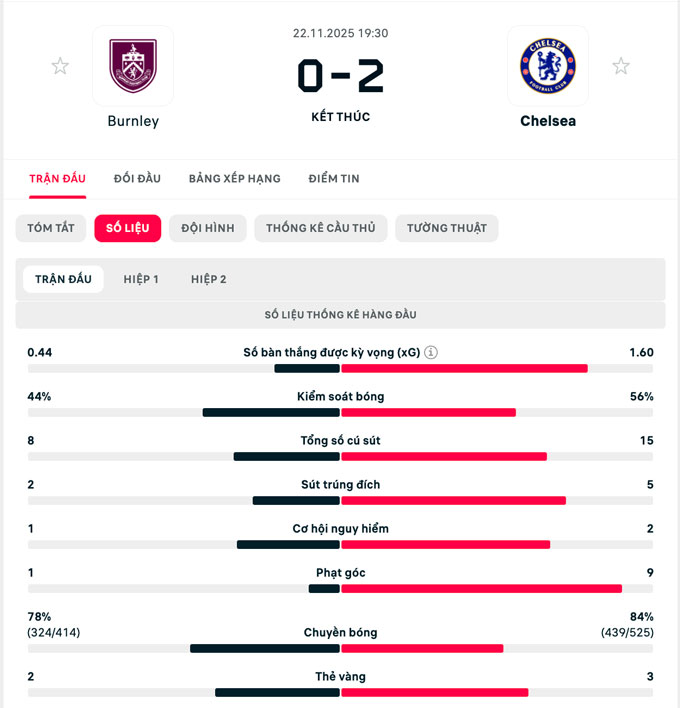
Task: Open the ĐỘI HÌNH lineups view
Action: click(208, 228)
